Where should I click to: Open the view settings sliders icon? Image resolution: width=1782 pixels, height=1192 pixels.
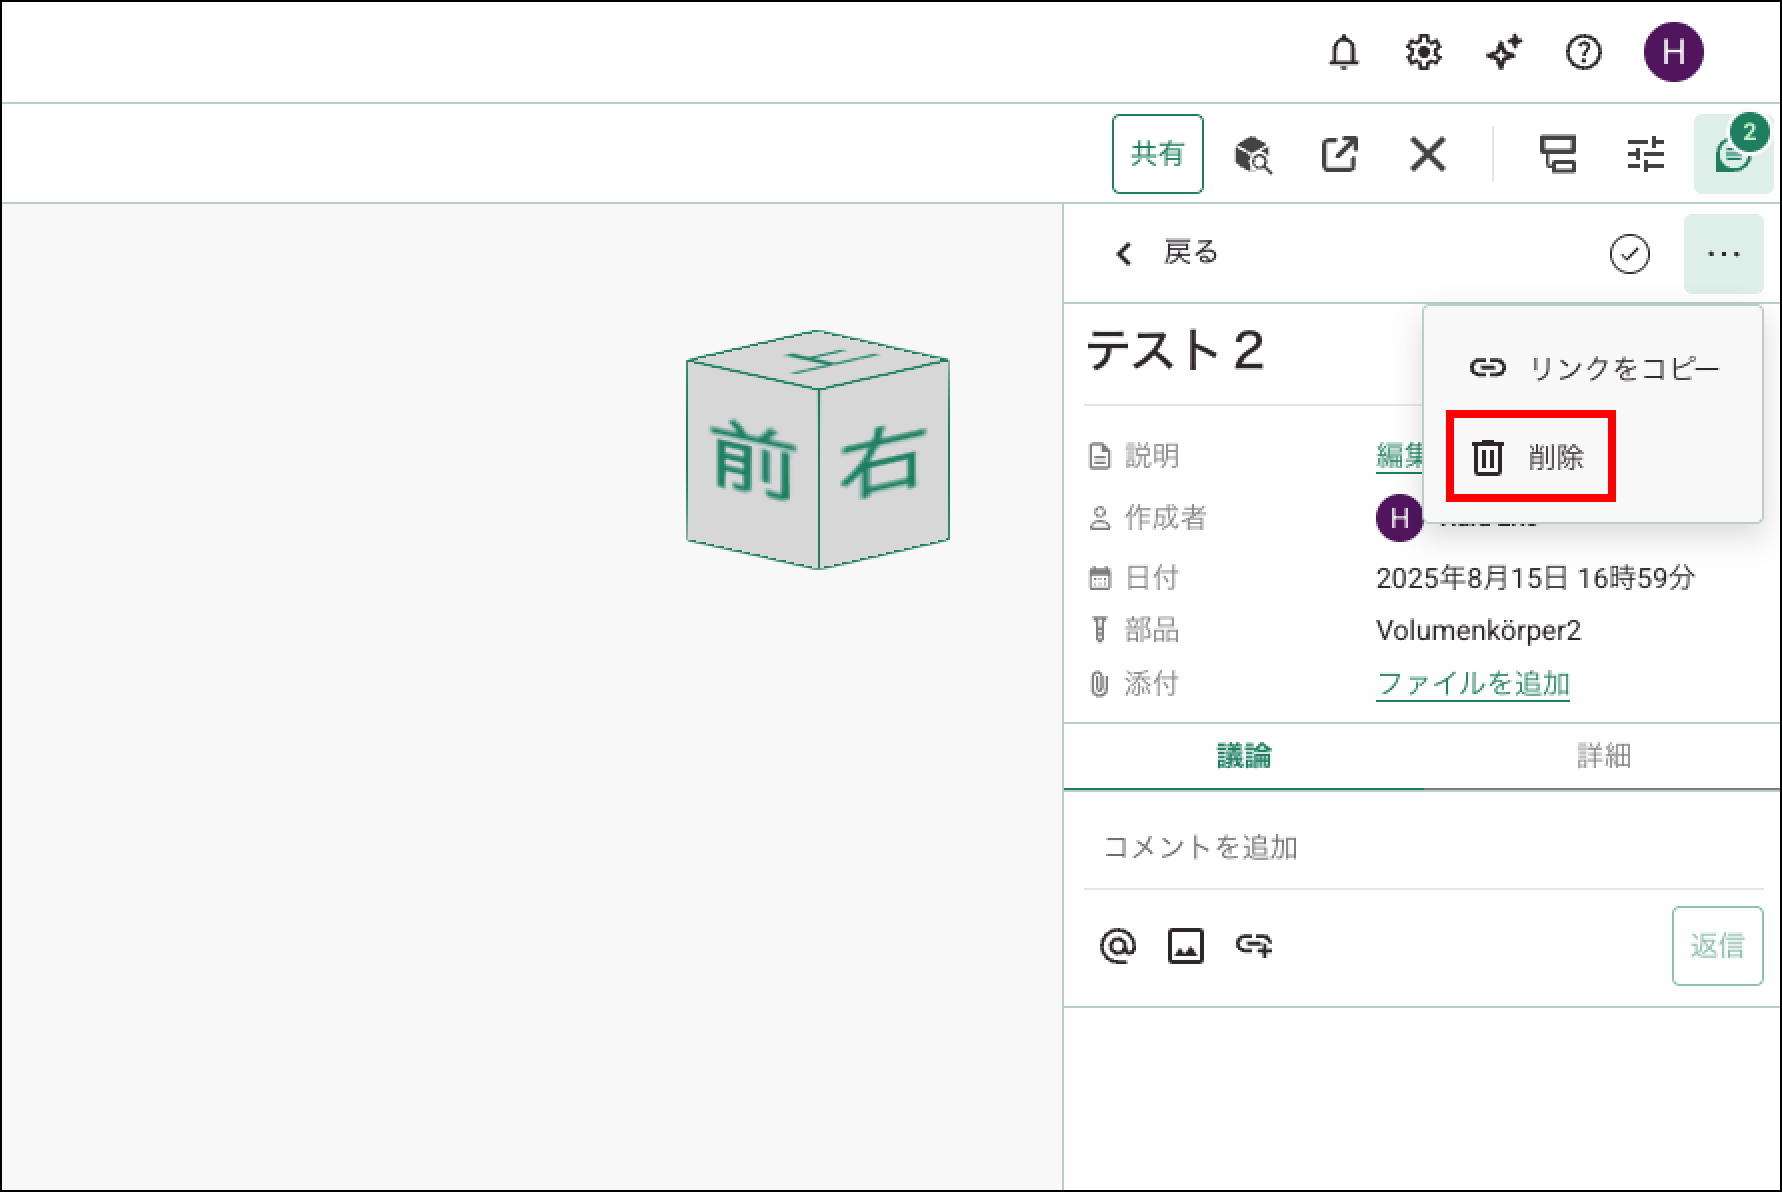[1645, 155]
